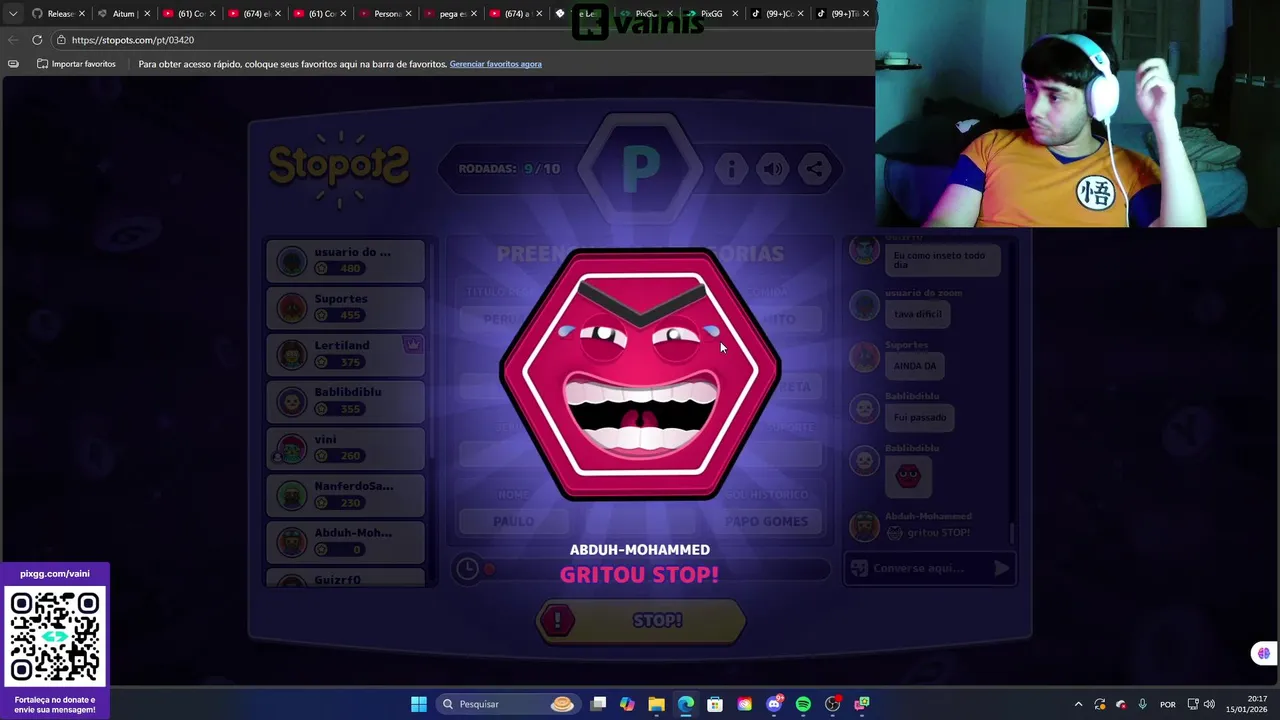The height and width of the screenshot is (720, 1280).
Task: Click the microphone icon in system tray
Action: coord(1142,704)
